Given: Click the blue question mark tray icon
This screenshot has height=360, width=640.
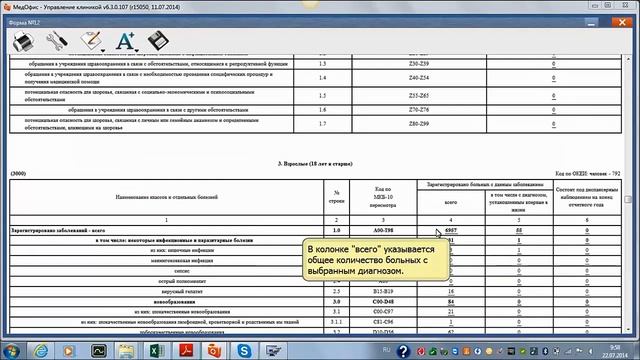Looking at the screenshot, I should click(403, 351).
